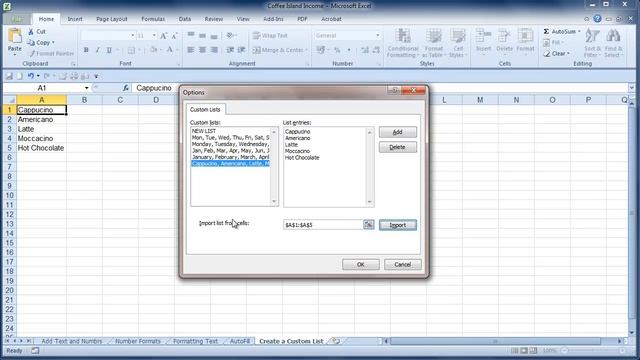
Task: Click the Delete button in Options dialog
Action: coord(398,147)
